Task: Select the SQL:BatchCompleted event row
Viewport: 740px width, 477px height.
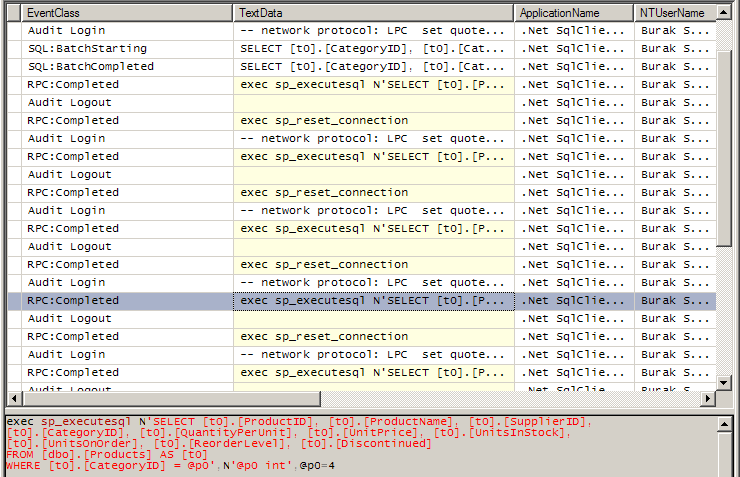Action: 91,66
